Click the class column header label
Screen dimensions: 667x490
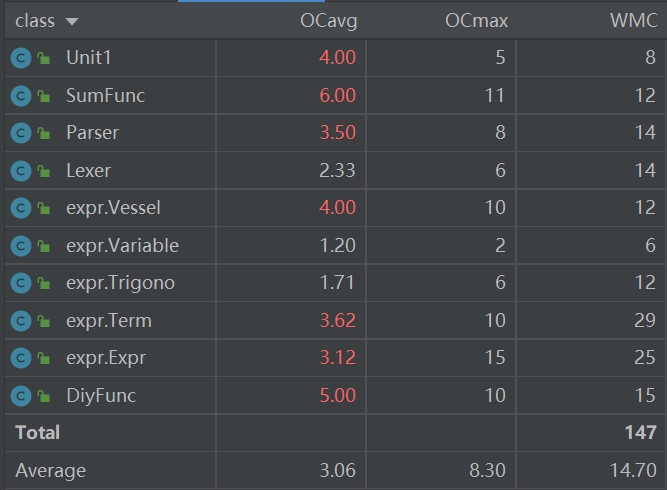pos(35,21)
